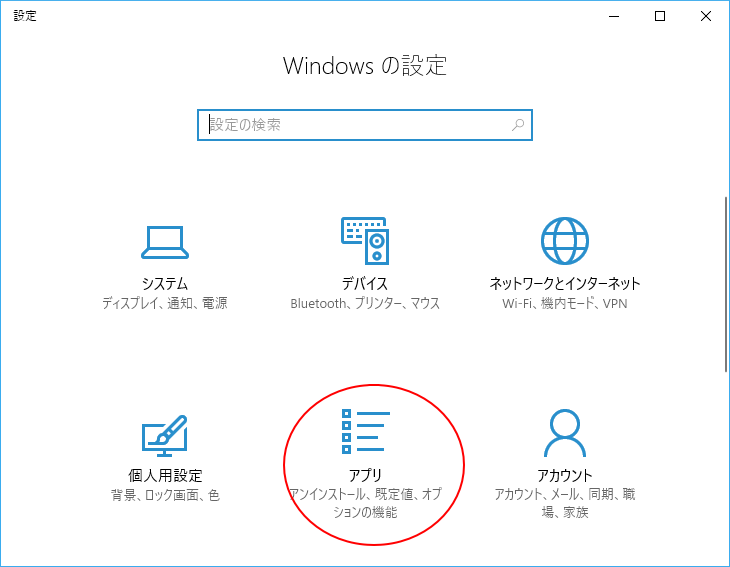Open the アプリ list icon
The height and width of the screenshot is (567, 730).
[365, 431]
